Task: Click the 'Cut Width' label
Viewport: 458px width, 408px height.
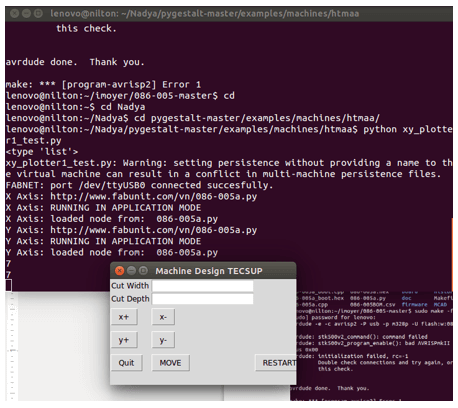Action: [x=130, y=286]
